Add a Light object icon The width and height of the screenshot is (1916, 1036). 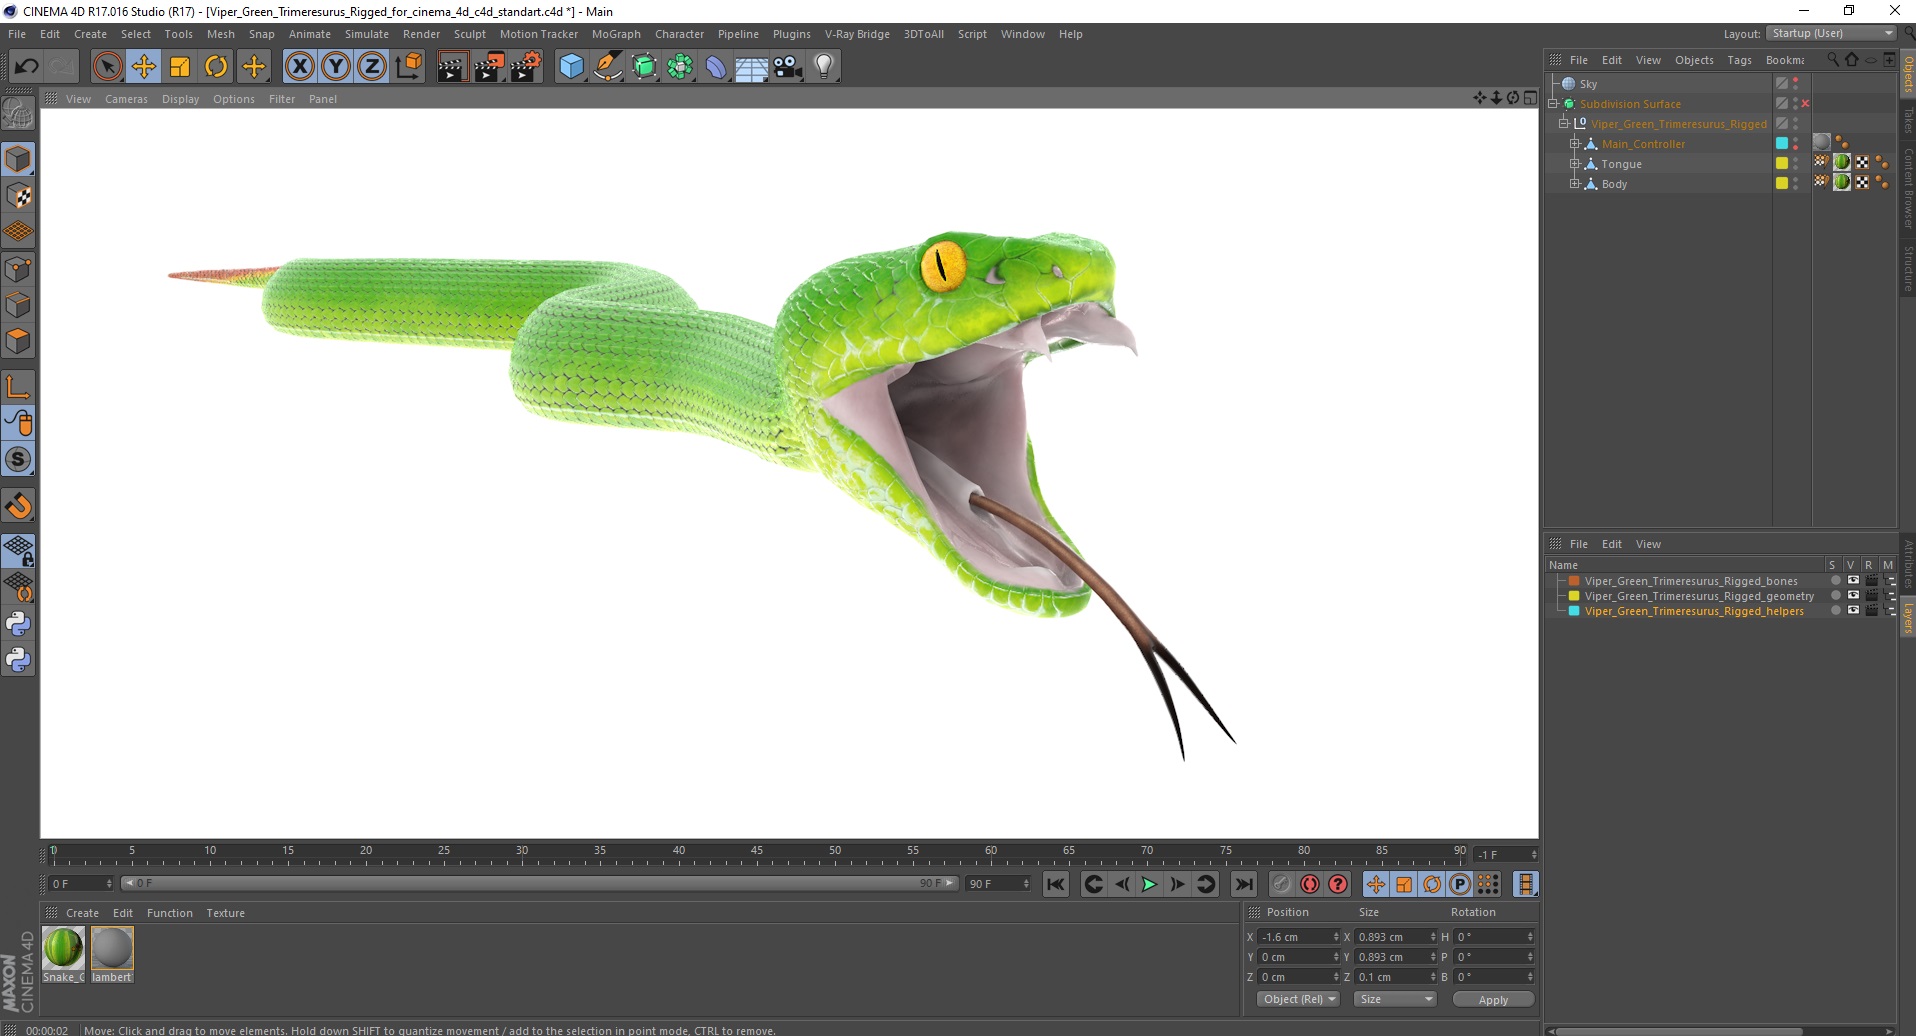tap(824, 67)
